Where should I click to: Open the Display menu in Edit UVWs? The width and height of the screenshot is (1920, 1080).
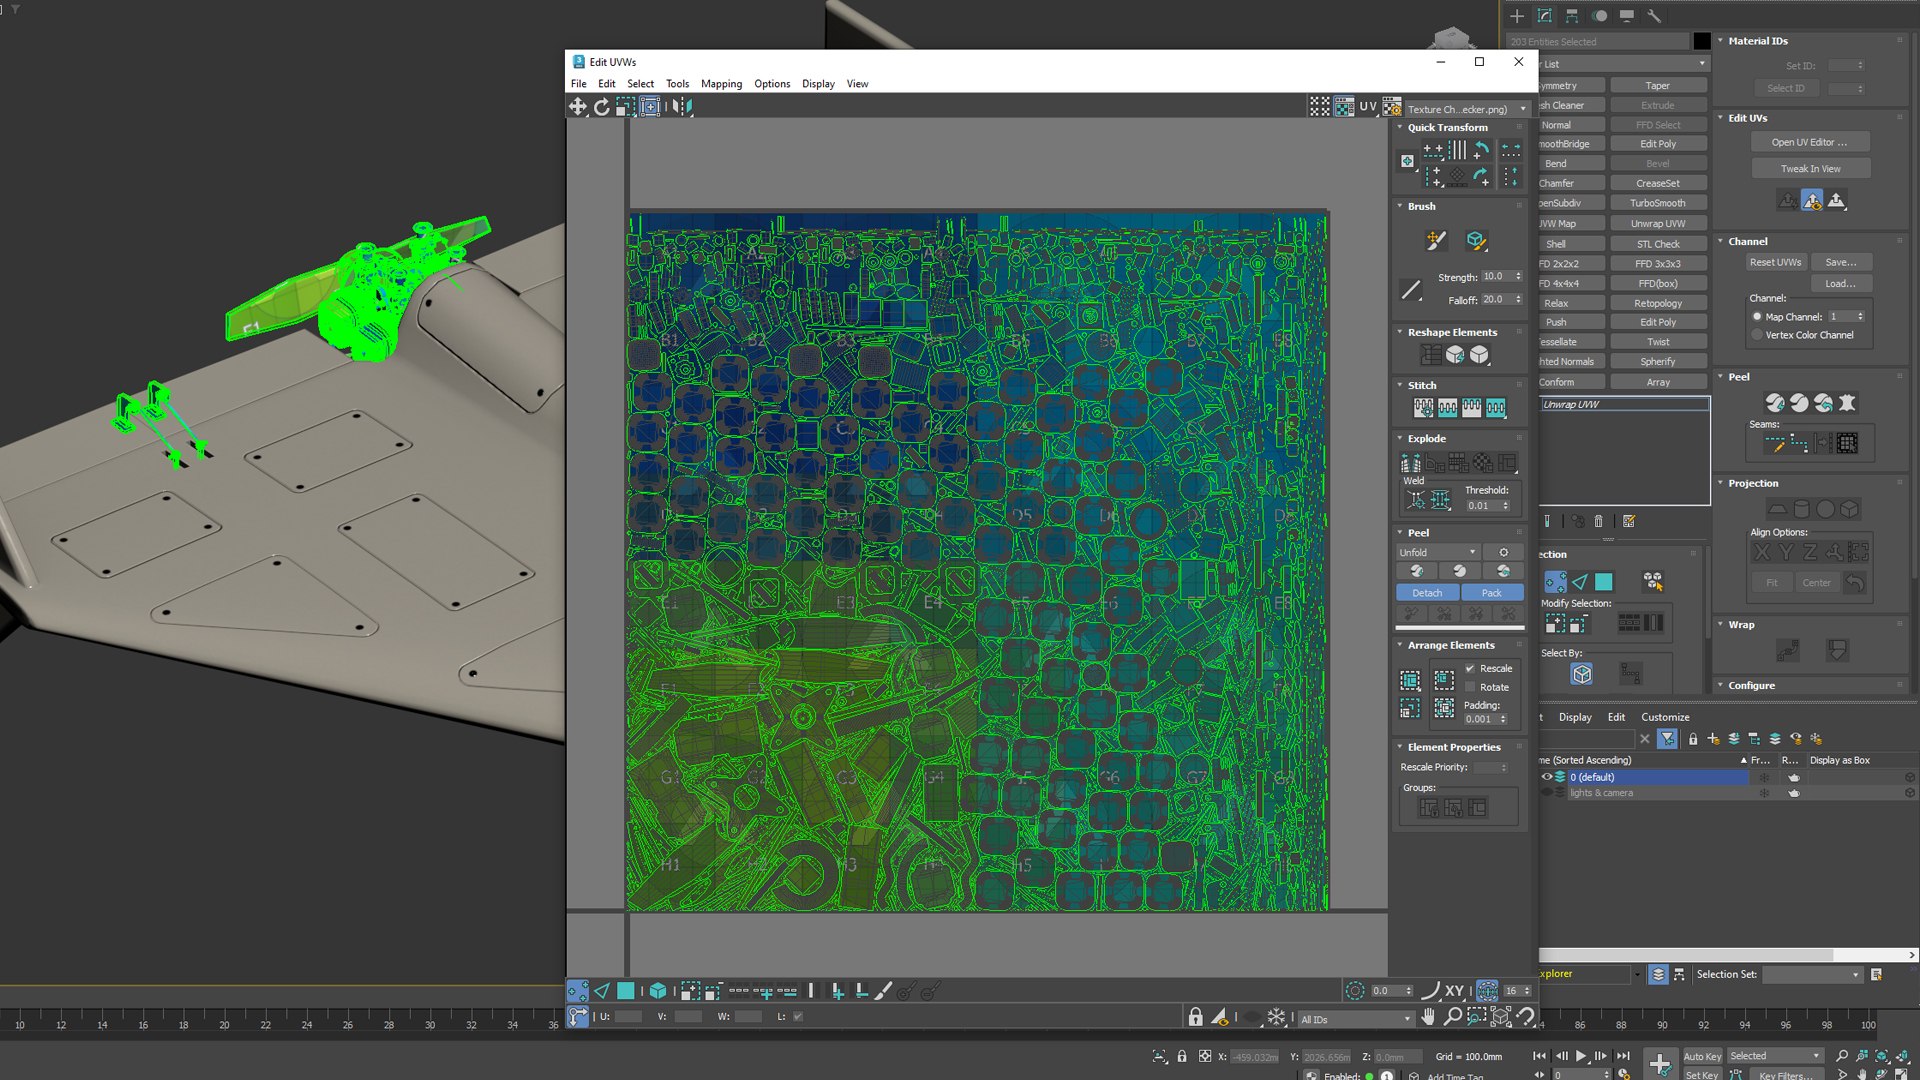(818, 84)
